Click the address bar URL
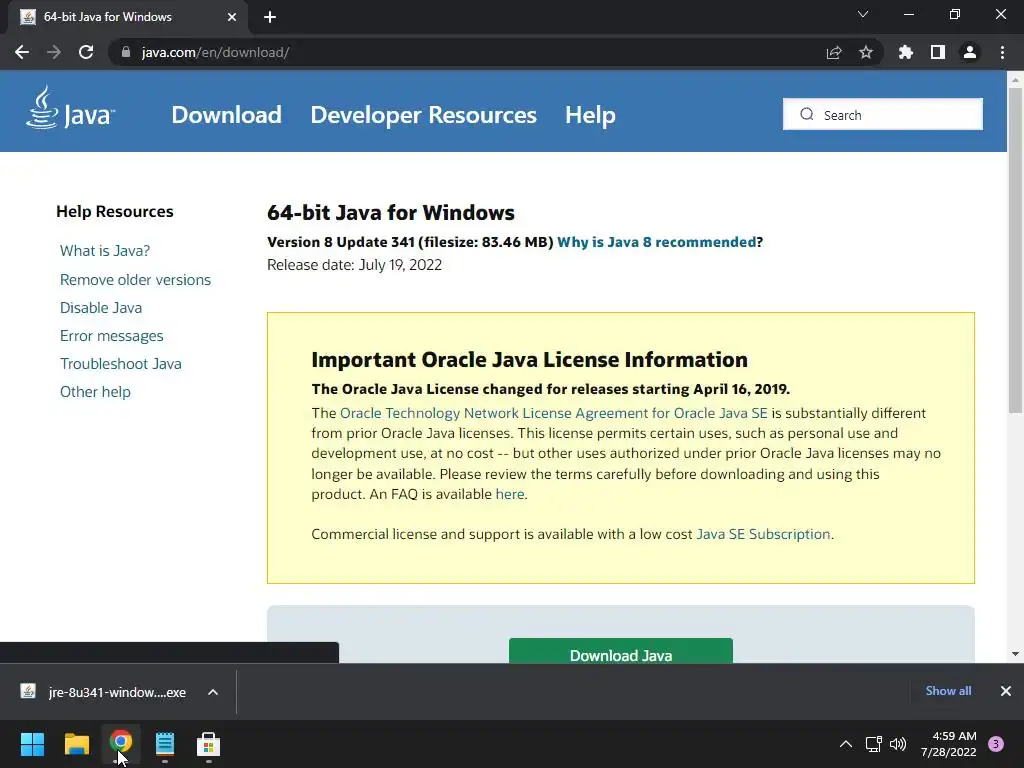This screenshot has height=768, width=1024. pyautogui.click(x=215, y=52)
